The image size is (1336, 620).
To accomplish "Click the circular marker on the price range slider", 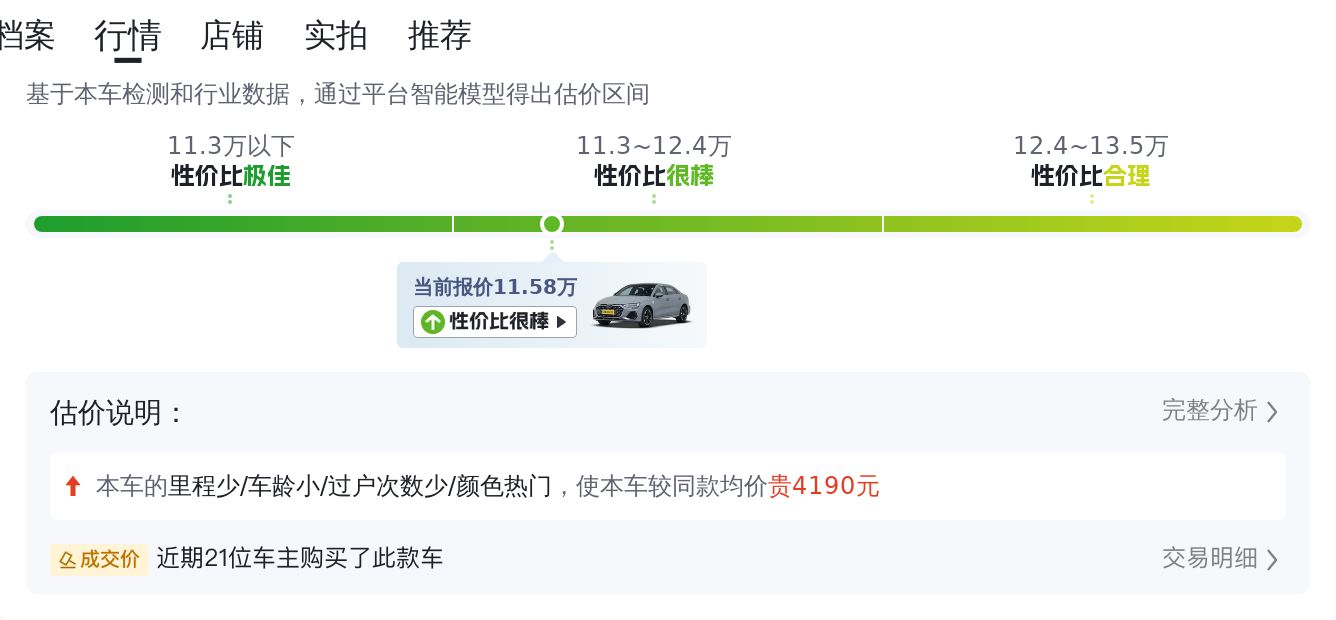I will click(551, 224).
